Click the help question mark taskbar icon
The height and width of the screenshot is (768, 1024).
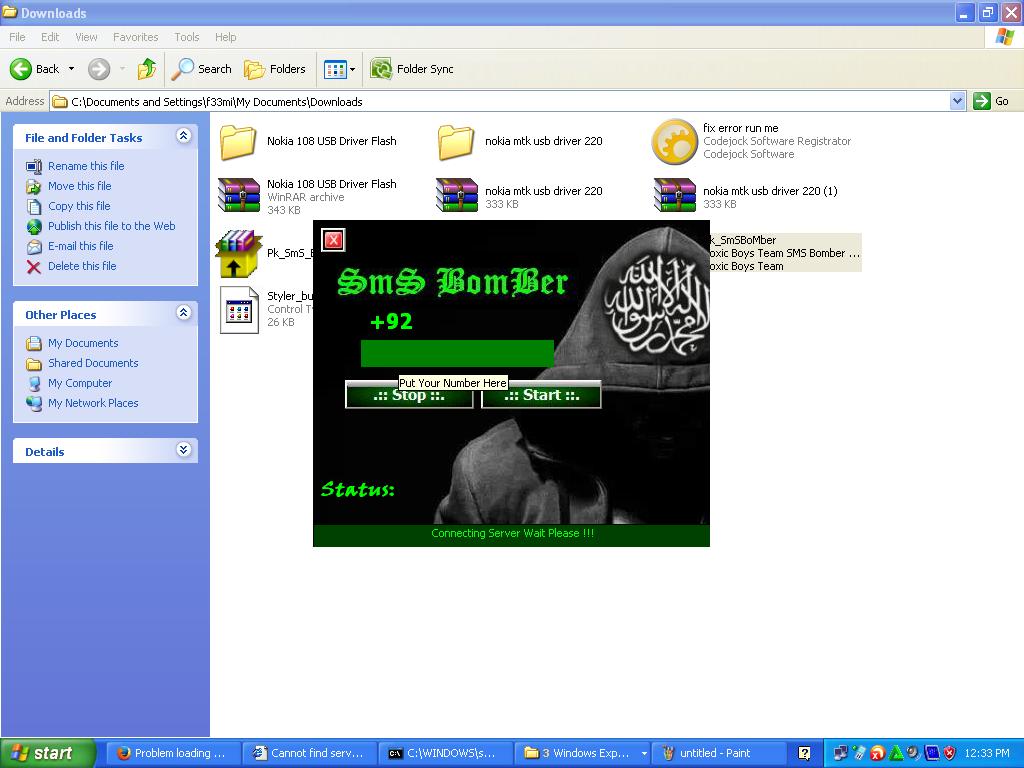point(805,753)
